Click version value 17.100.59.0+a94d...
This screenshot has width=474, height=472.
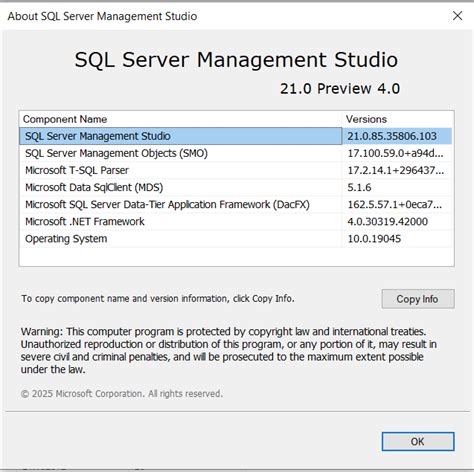(x=396, y=153)
